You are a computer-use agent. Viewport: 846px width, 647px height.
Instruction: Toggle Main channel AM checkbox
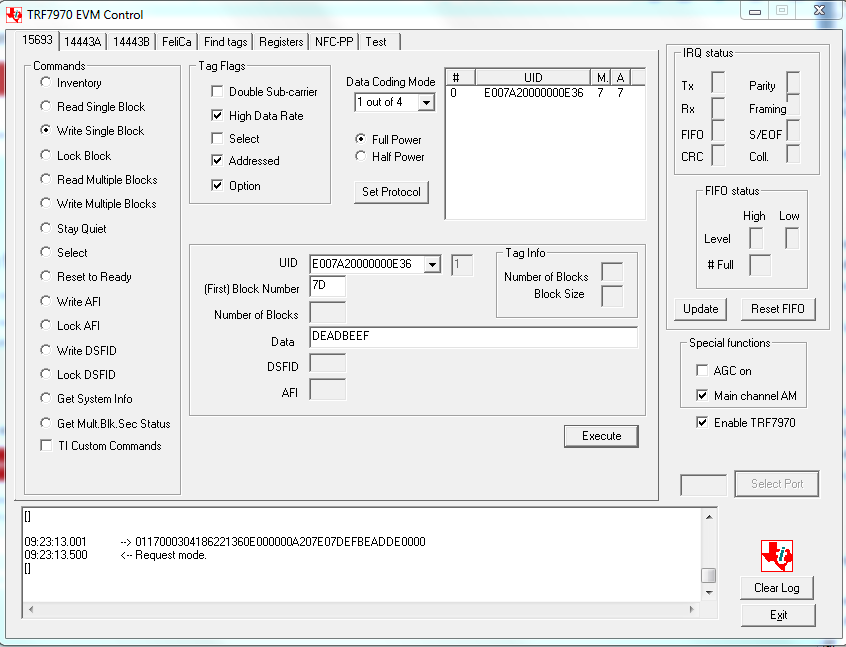click(x=702, y=395)
